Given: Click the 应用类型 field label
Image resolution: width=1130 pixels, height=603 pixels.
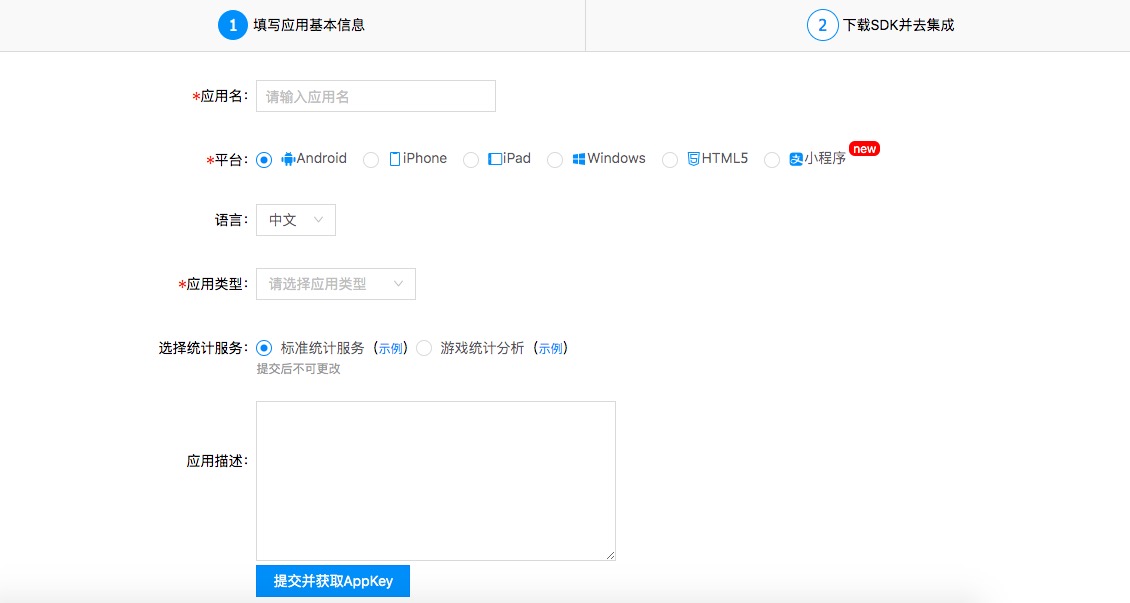Looking at the screenshot, I should (x=213, y=285).
